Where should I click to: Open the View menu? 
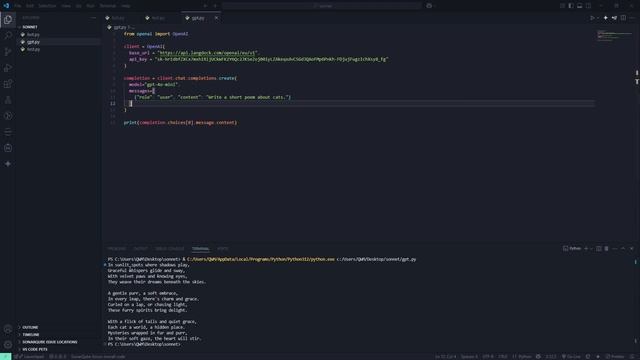pos(66,6)
